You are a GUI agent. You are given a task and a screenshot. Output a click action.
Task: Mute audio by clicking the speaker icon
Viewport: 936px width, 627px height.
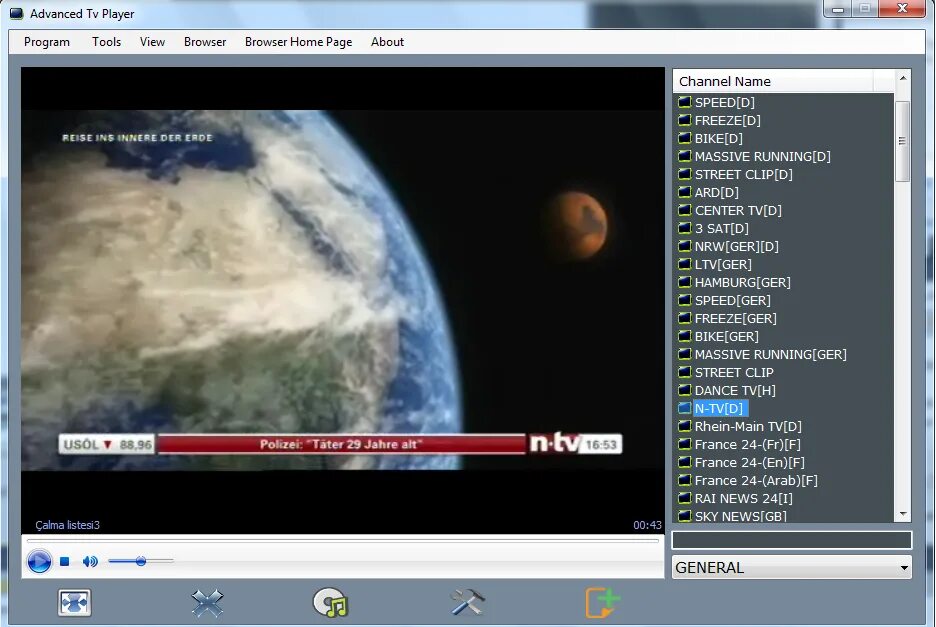click(89, 561)
